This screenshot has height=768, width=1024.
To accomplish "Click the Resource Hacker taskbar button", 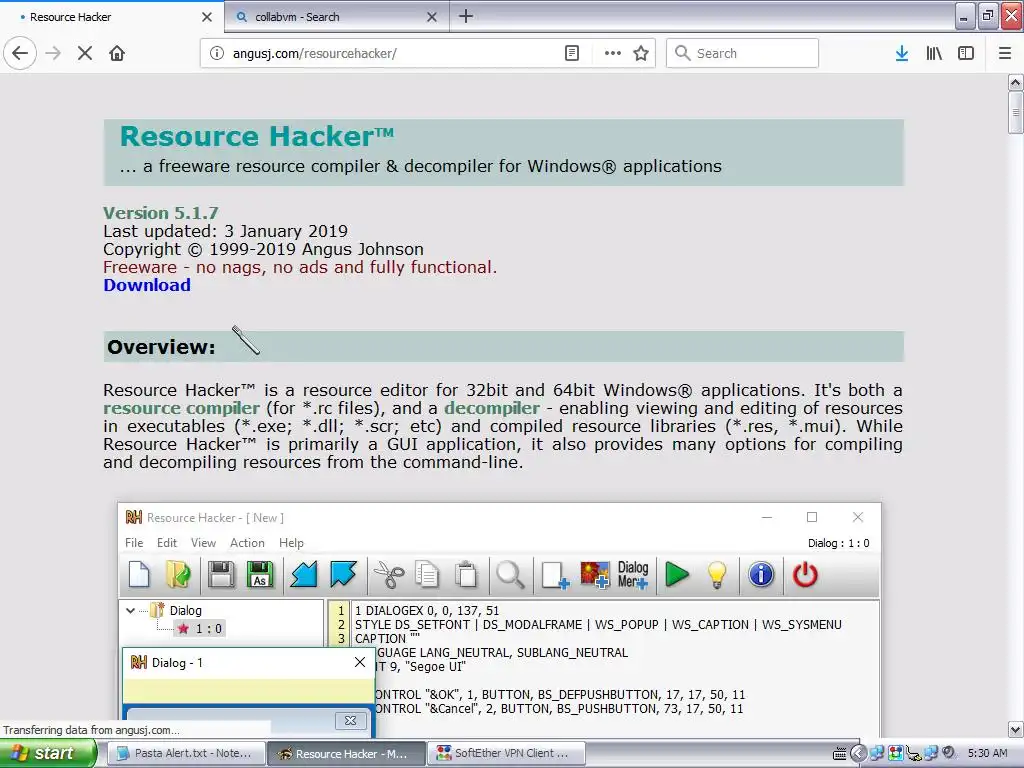I will 346,754.
